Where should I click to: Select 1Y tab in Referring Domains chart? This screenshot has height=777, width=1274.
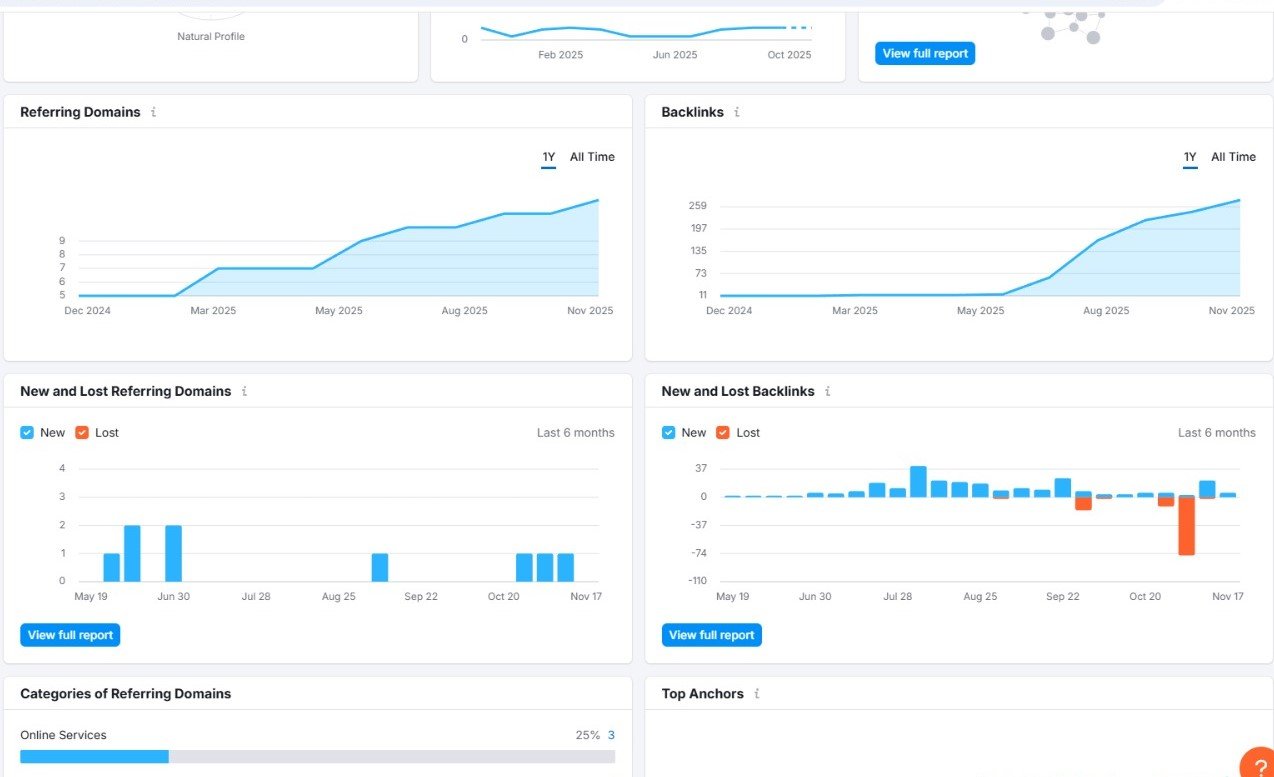(x=548, y=157)
